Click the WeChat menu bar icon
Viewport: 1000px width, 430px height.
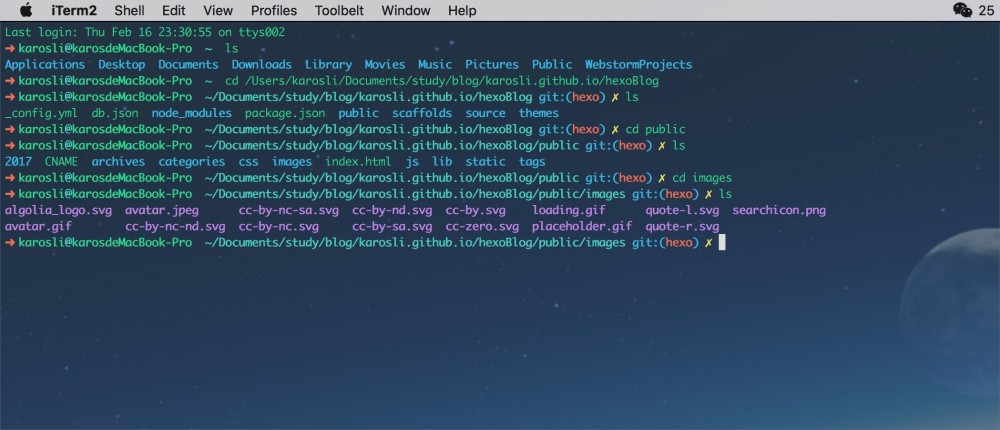[x=962, y=10]
